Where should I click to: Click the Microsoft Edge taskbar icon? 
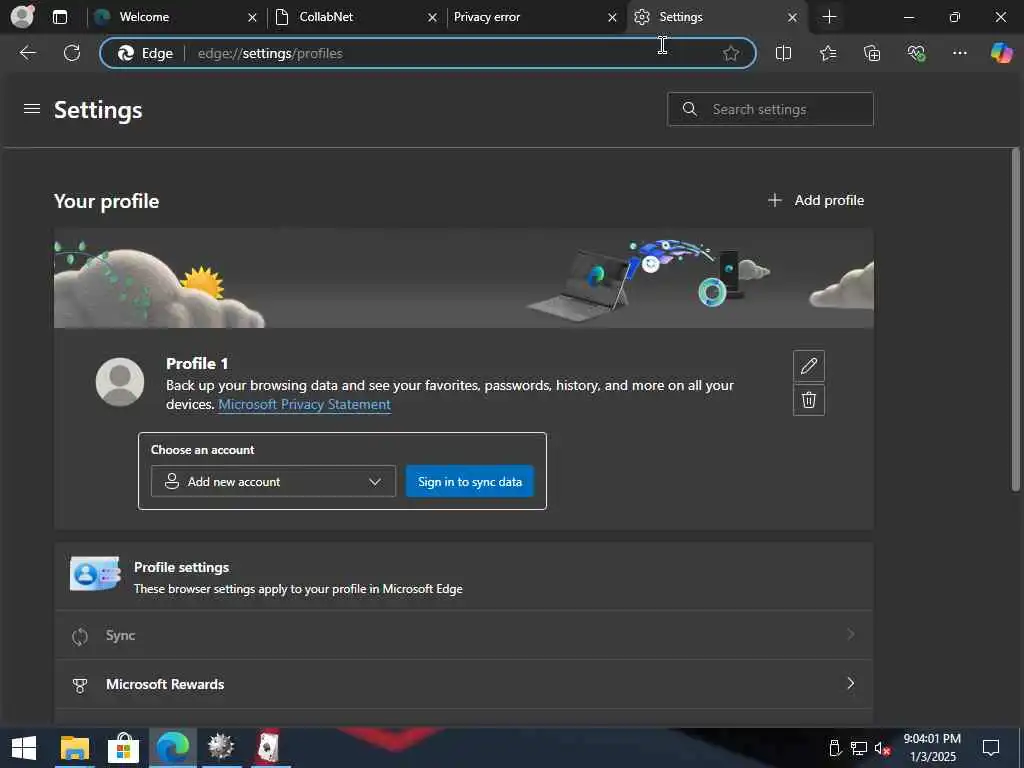(x=172, y=748)
